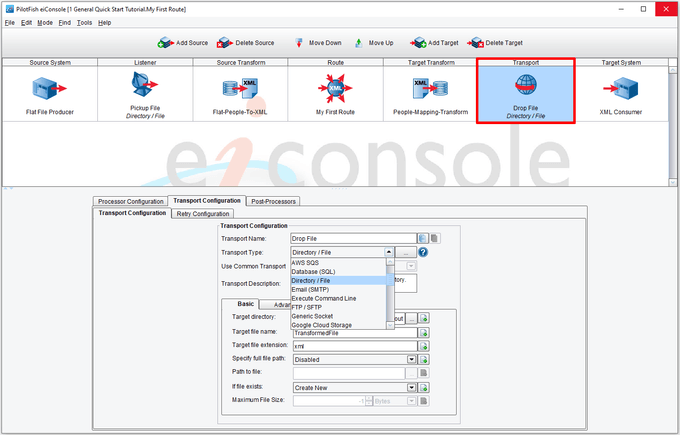Click in the Target file extension field

[355, 346]
